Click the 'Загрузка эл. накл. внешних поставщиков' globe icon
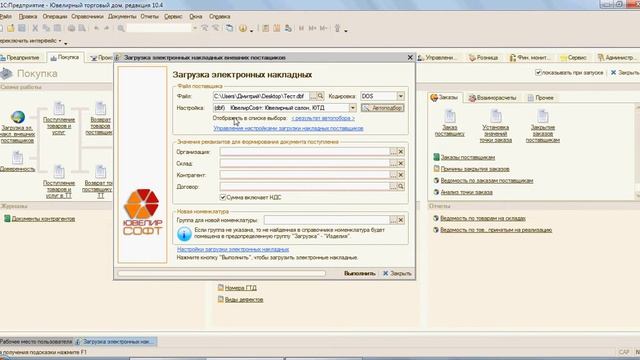 click(18, 117)
